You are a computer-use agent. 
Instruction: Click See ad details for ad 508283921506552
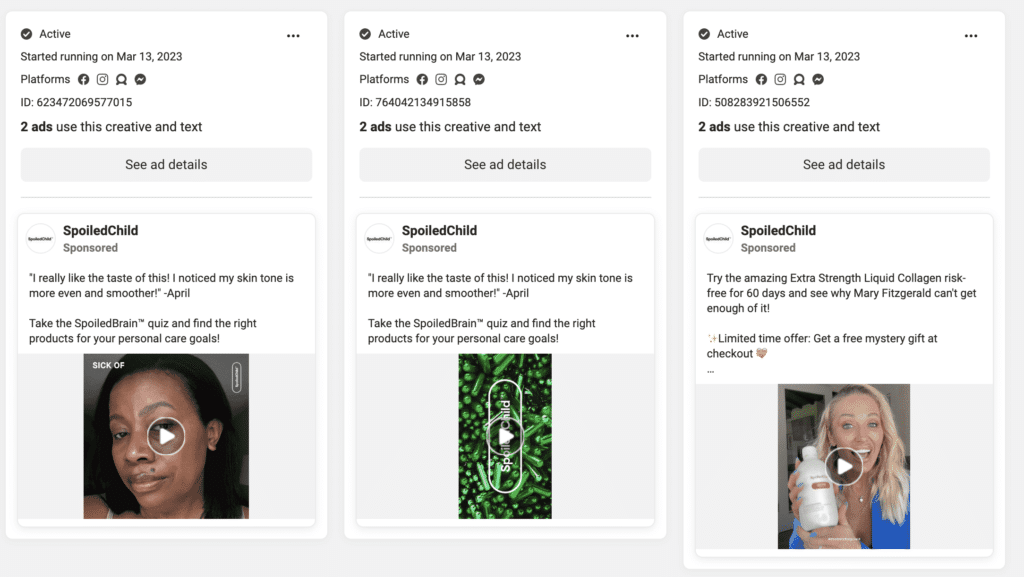click(844, 165)
